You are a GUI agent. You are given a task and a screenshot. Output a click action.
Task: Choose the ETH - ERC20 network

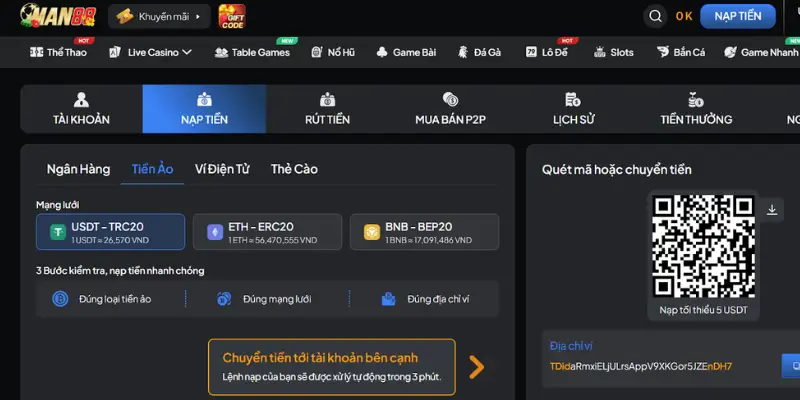pos(267,232)
